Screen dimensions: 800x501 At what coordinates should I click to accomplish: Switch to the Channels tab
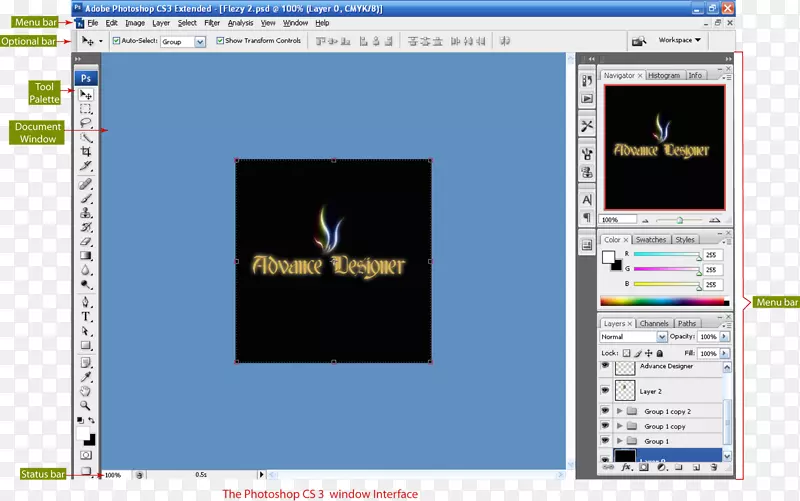[x=654, y=323]
